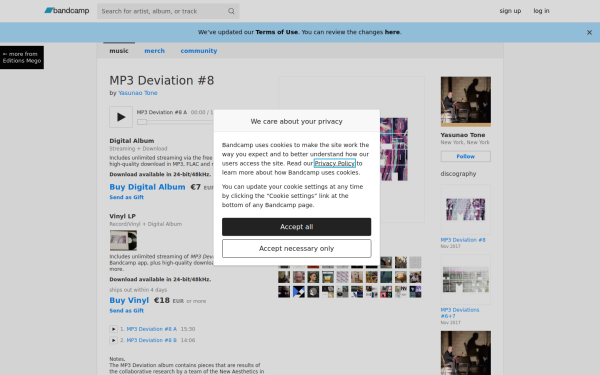
Task: Open the log in link
Action: pos(541,11)
